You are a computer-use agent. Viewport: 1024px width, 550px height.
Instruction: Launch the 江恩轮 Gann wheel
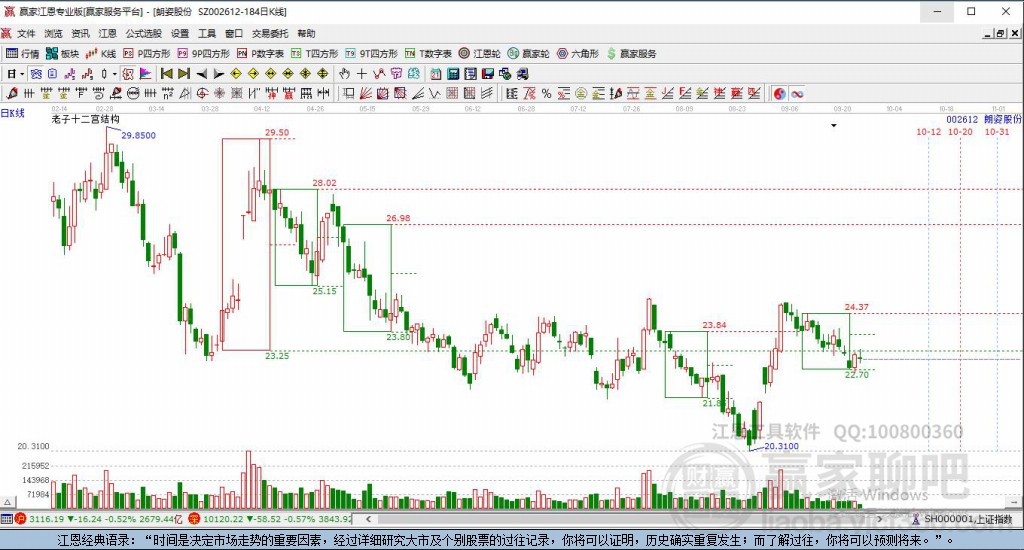pyautogui.click(x=479, y=54)
